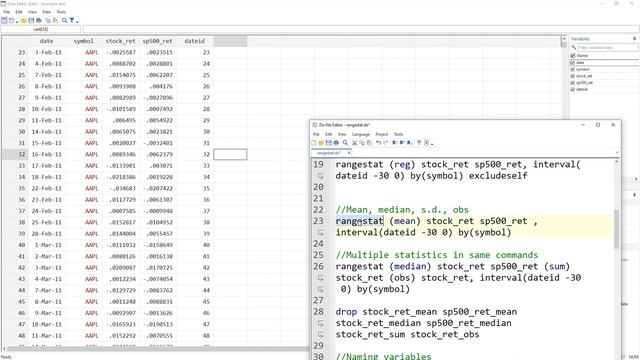Click Redo arrow in Do-file Editor
Screen dimensions: 640x360
(x=386, y=142)
